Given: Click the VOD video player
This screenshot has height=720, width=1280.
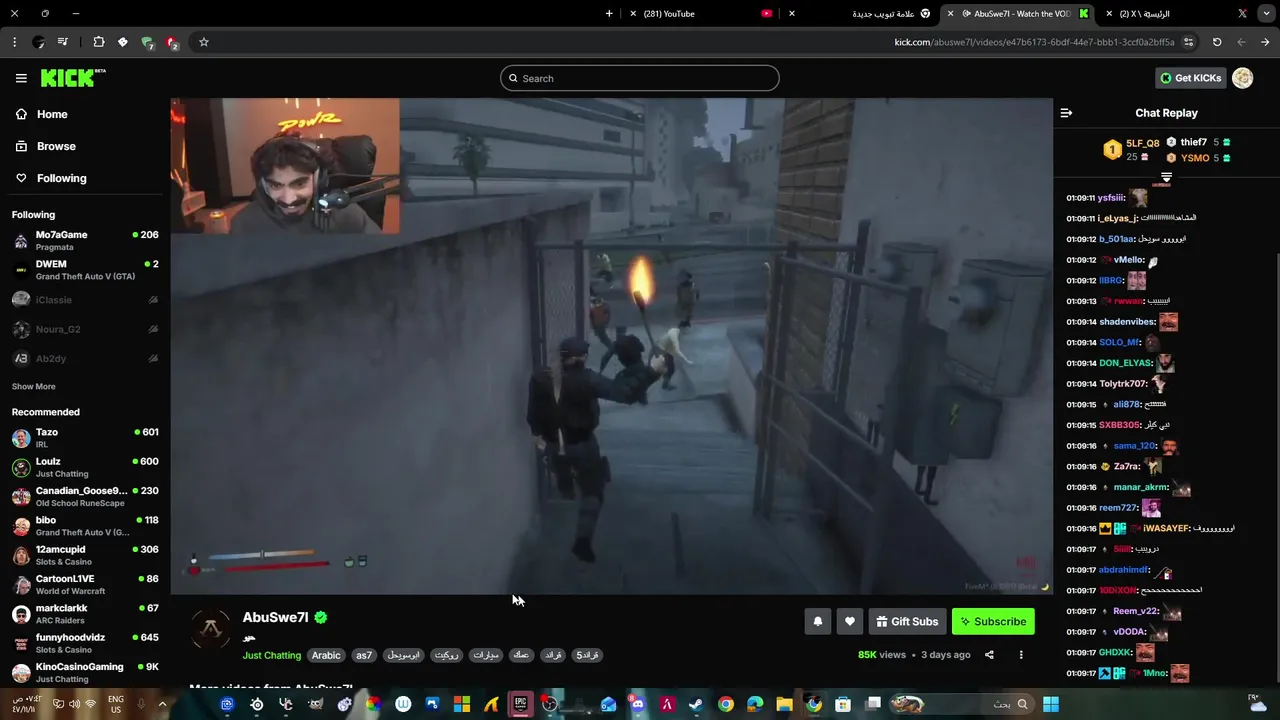Looking at the screenshot, I should pos(611,346).
